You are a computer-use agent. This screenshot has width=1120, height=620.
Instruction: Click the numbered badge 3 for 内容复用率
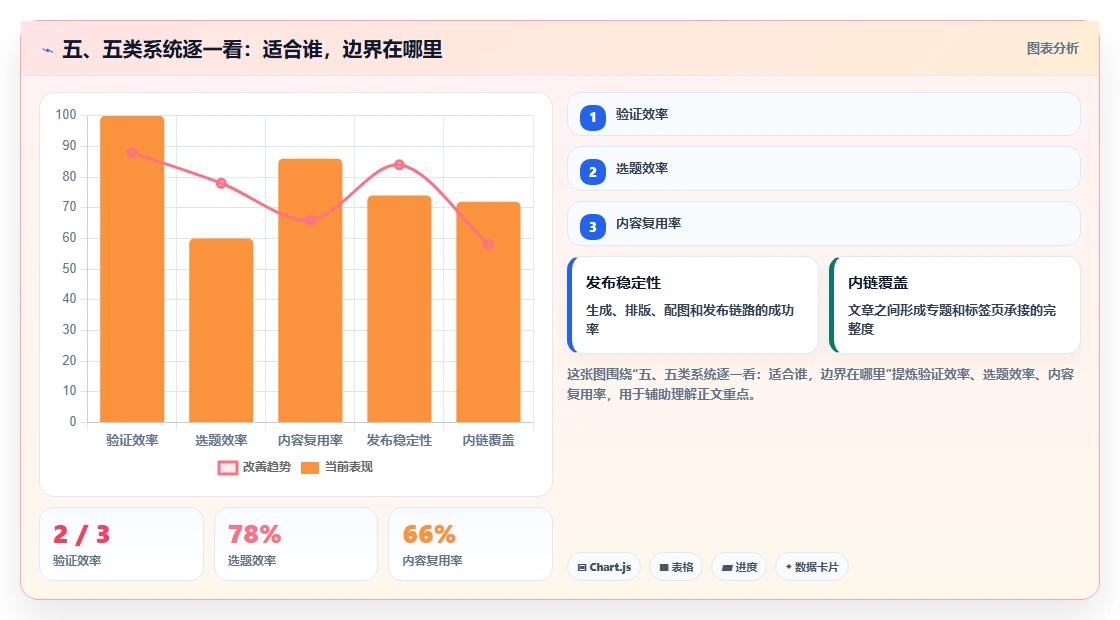click(593, 227)
